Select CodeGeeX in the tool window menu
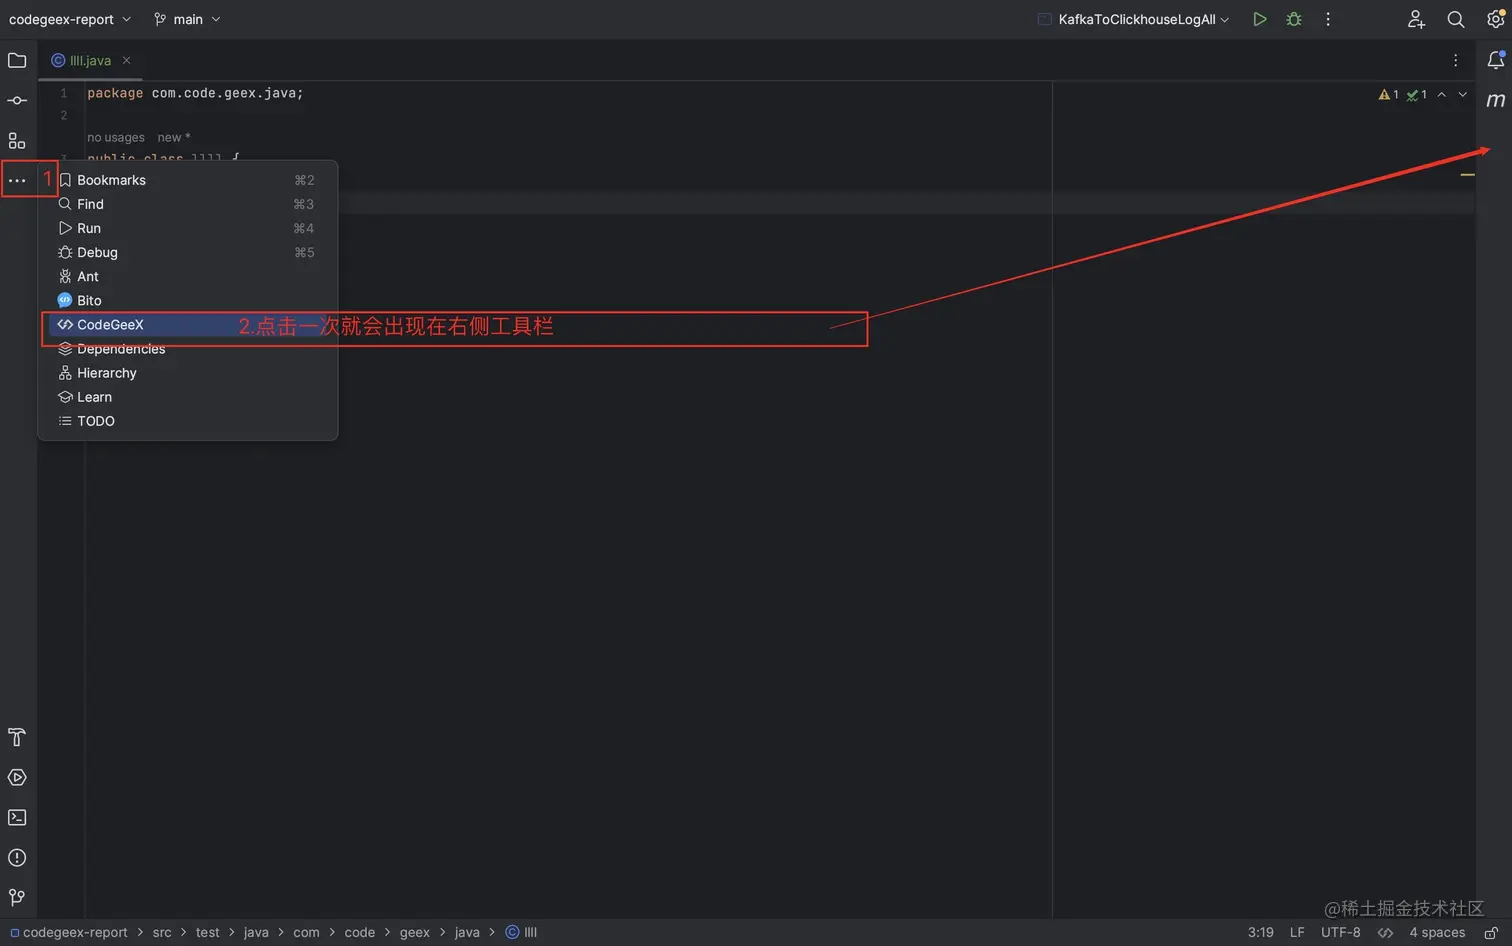The height and width of the screenshot is (946, 1512). coord(188,325)
